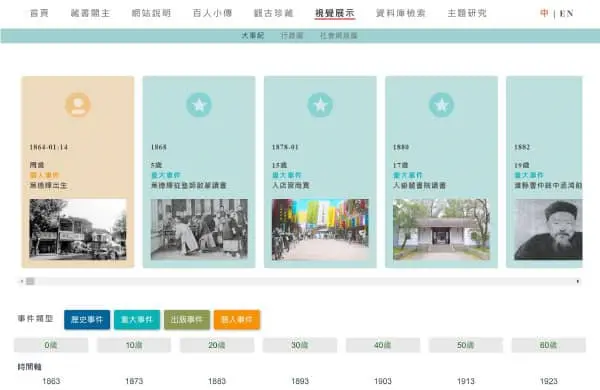Jump to the 50歲 age marker
Viewport: 600px width, 390px height.
click(x=465, y=345)
